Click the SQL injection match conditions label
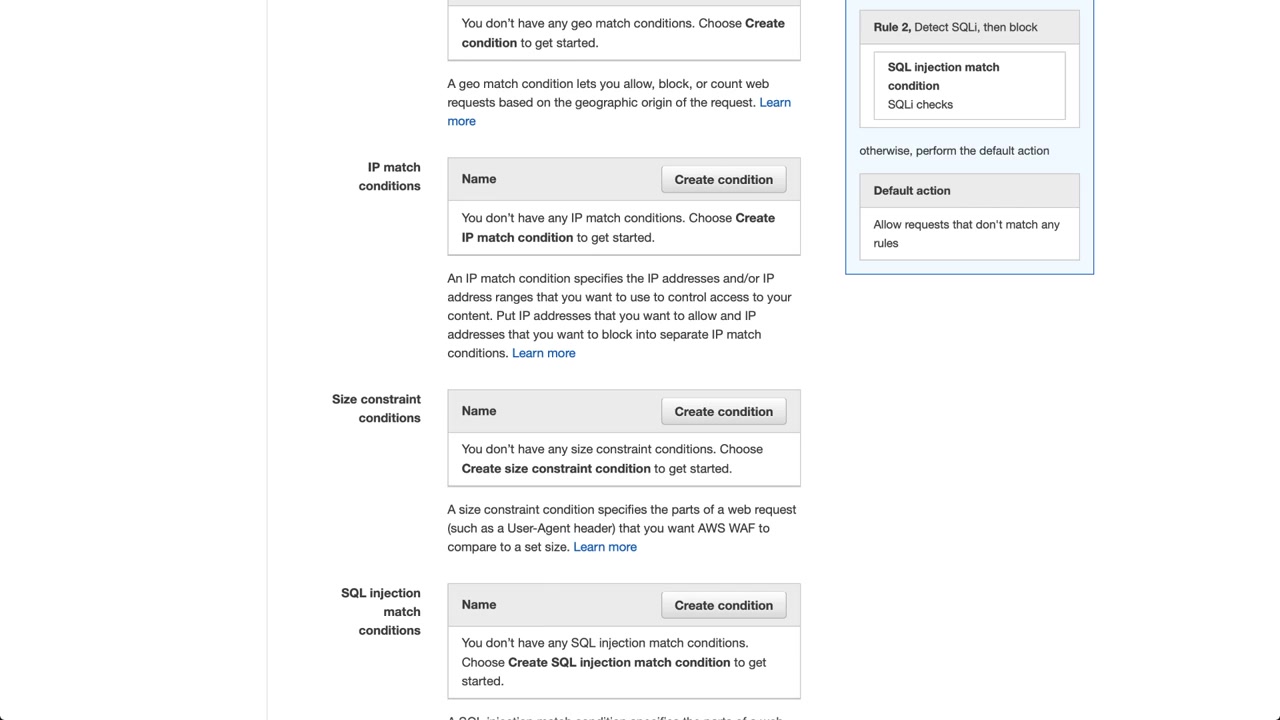Screen dimensions: 1280x720 [x=381, y=611]
